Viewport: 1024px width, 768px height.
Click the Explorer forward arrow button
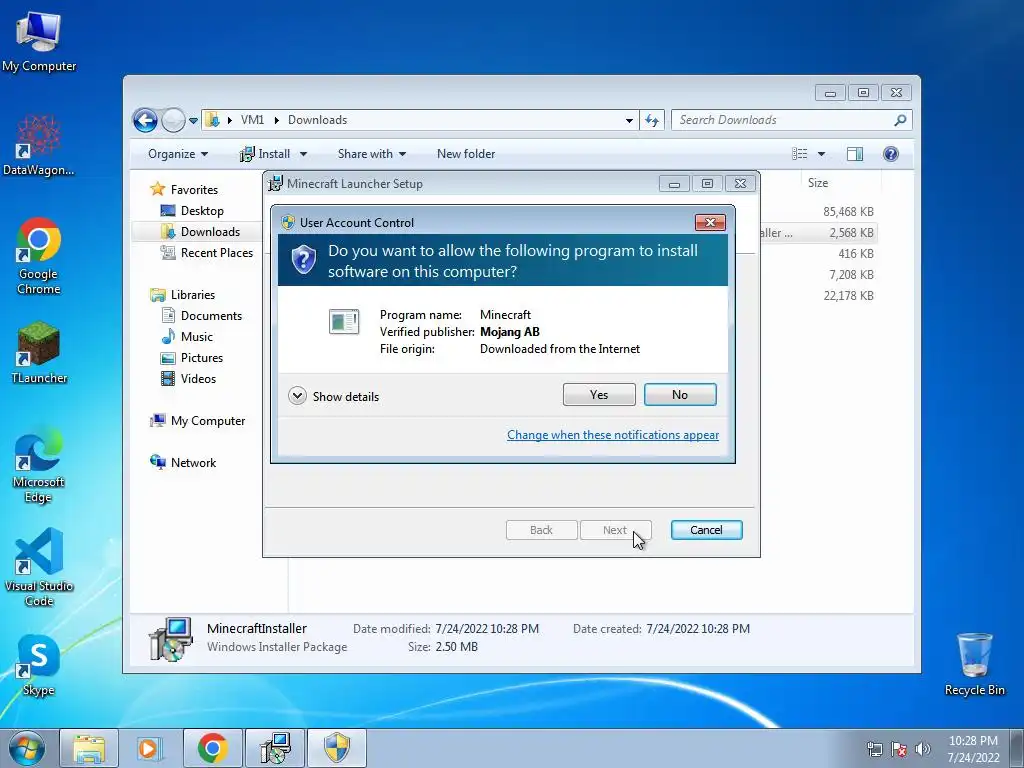[173, 120]
